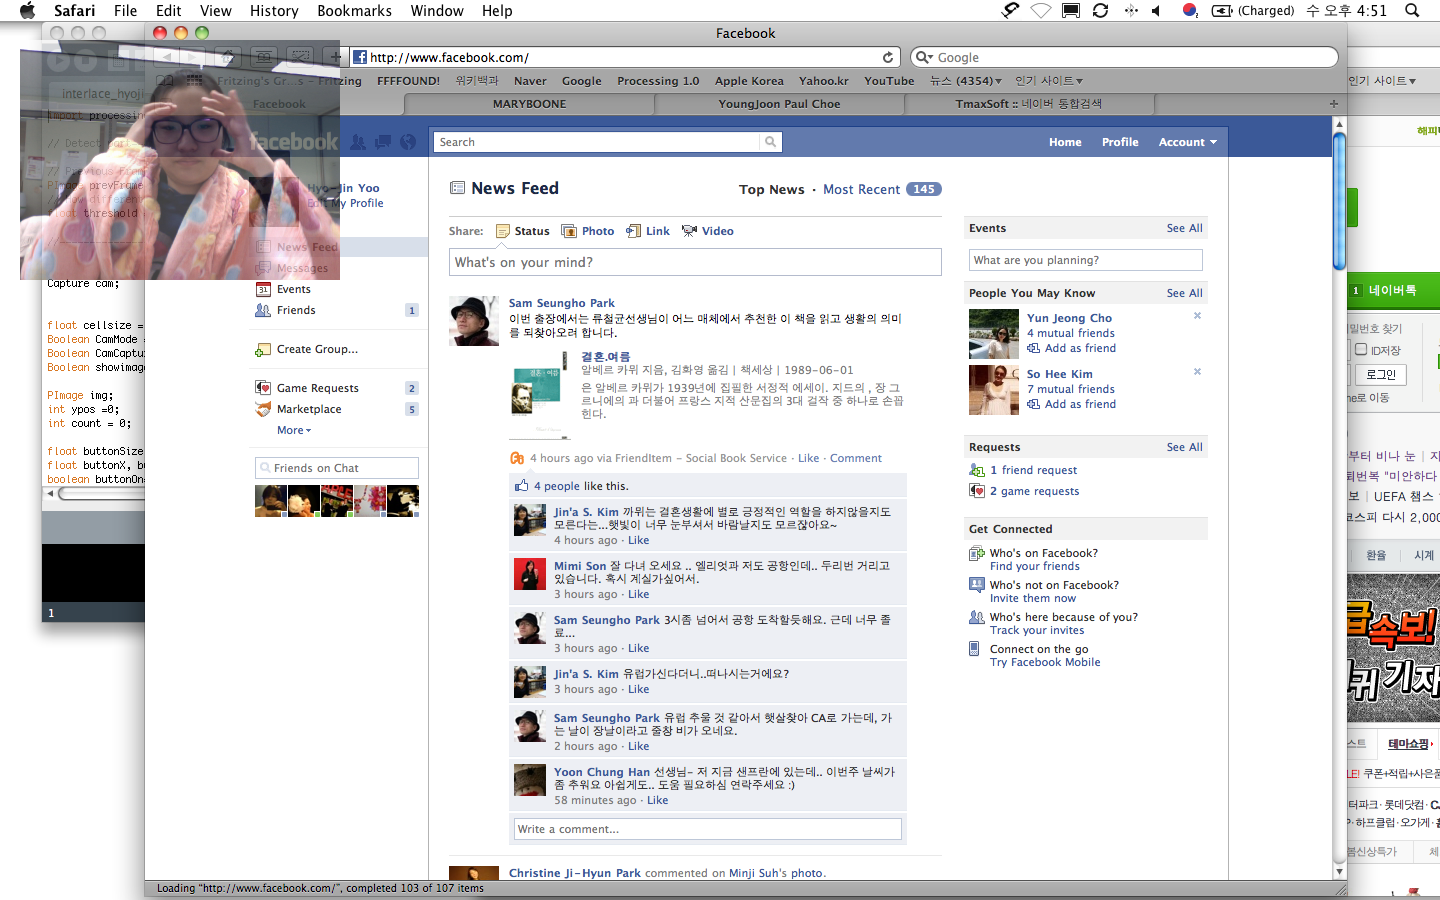Switch to the YoungJoon Paul Choe tab
This screenshot has height=900, width=1440.
tap(779, 104)
